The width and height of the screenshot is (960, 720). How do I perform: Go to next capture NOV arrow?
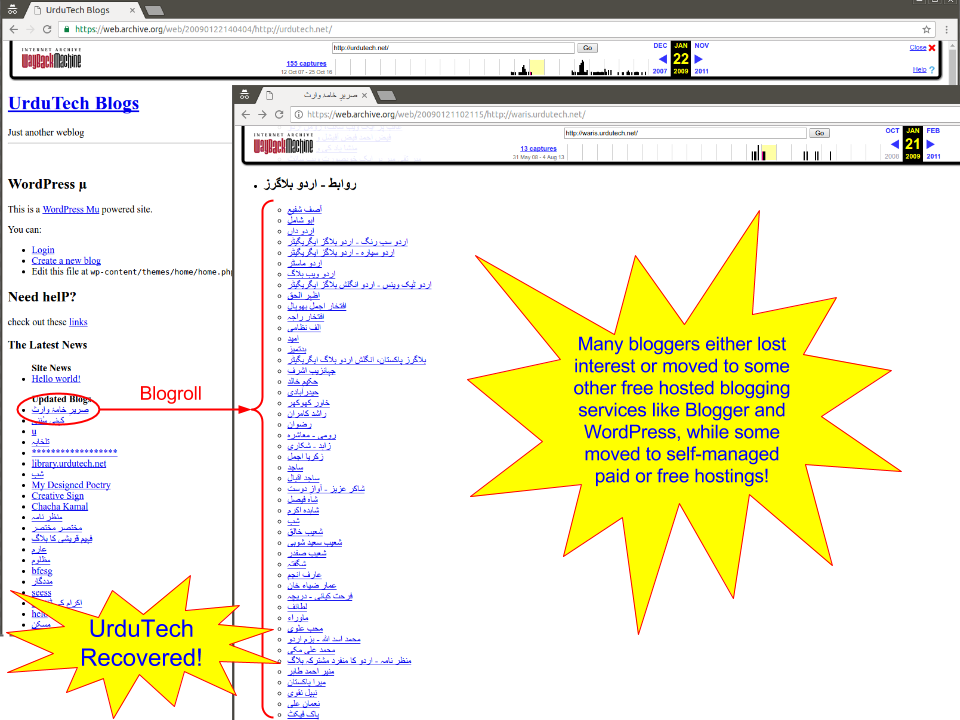(699, 59)
